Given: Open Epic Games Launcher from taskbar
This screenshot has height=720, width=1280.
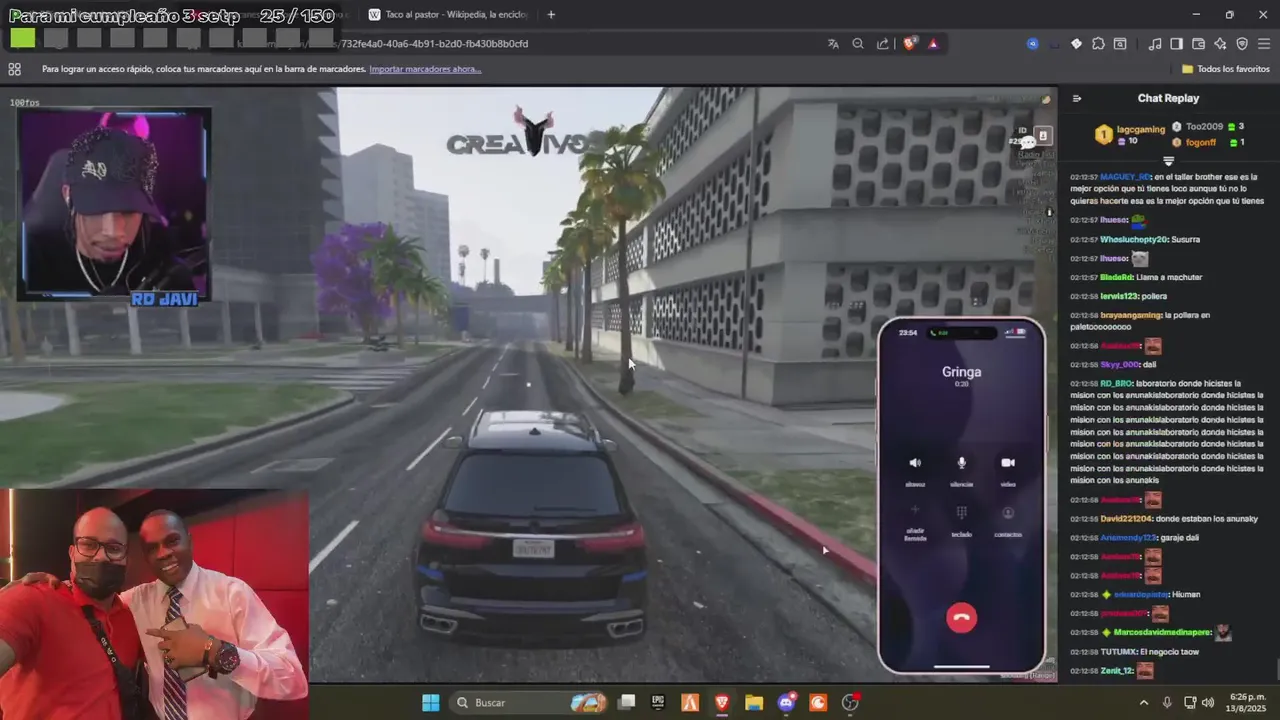Looking at the screenshot, I should pos(658,702).
